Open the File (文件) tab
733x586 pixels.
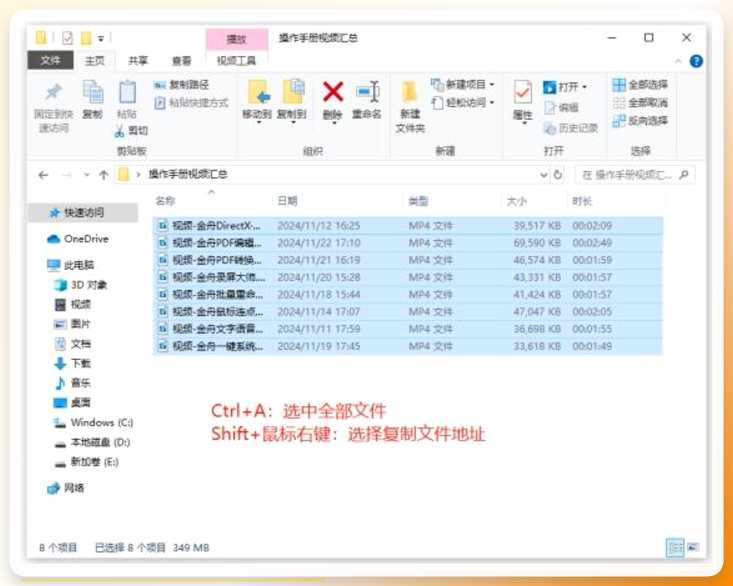[x=50, y=60]
